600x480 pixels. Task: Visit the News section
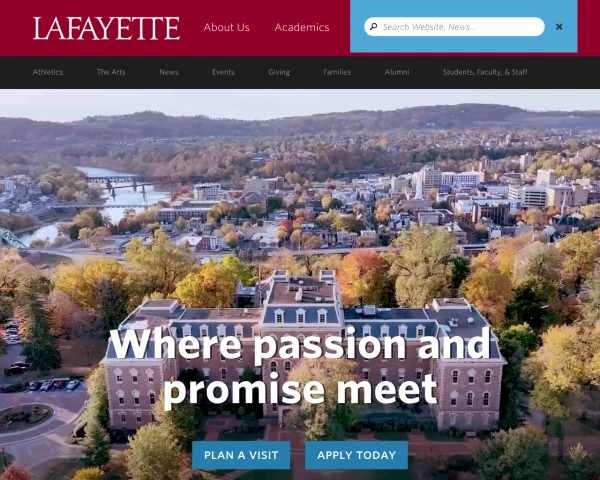(169, 72)
